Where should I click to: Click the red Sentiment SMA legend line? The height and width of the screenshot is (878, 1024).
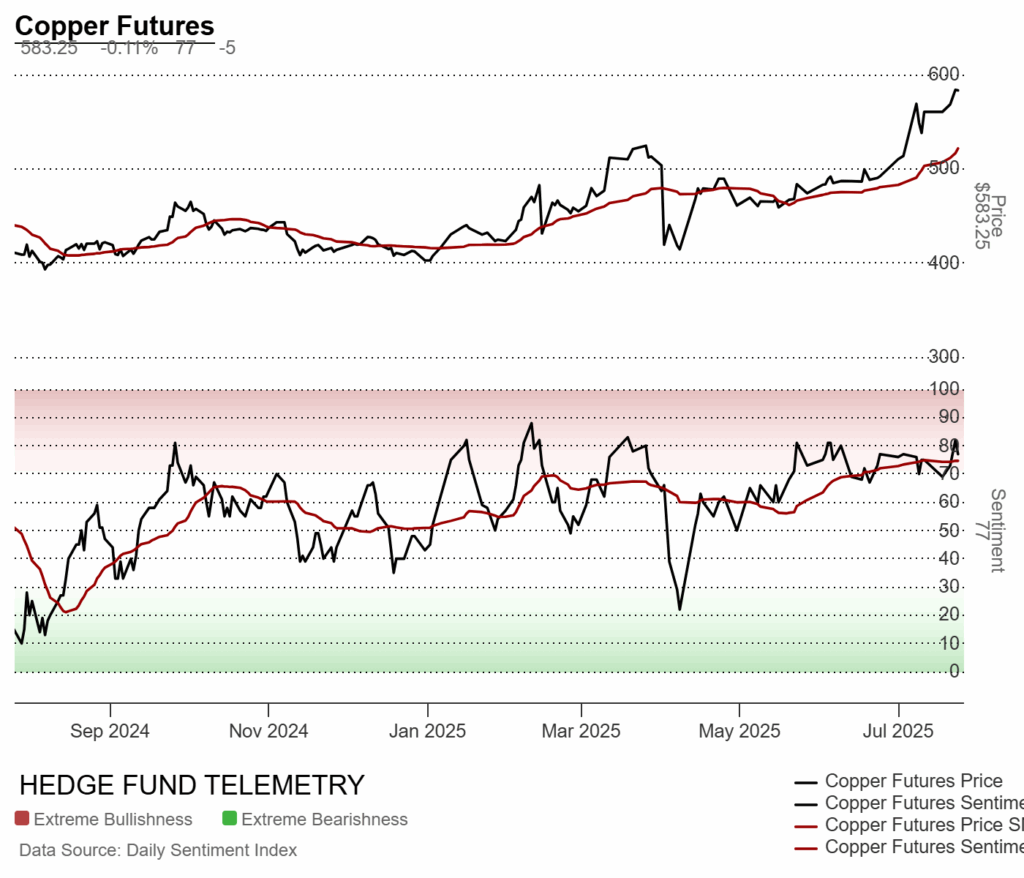point(806,848)
